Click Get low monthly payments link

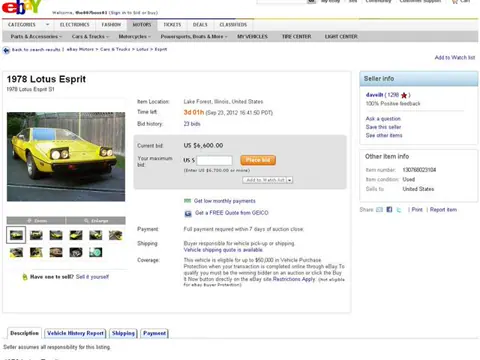225,201
